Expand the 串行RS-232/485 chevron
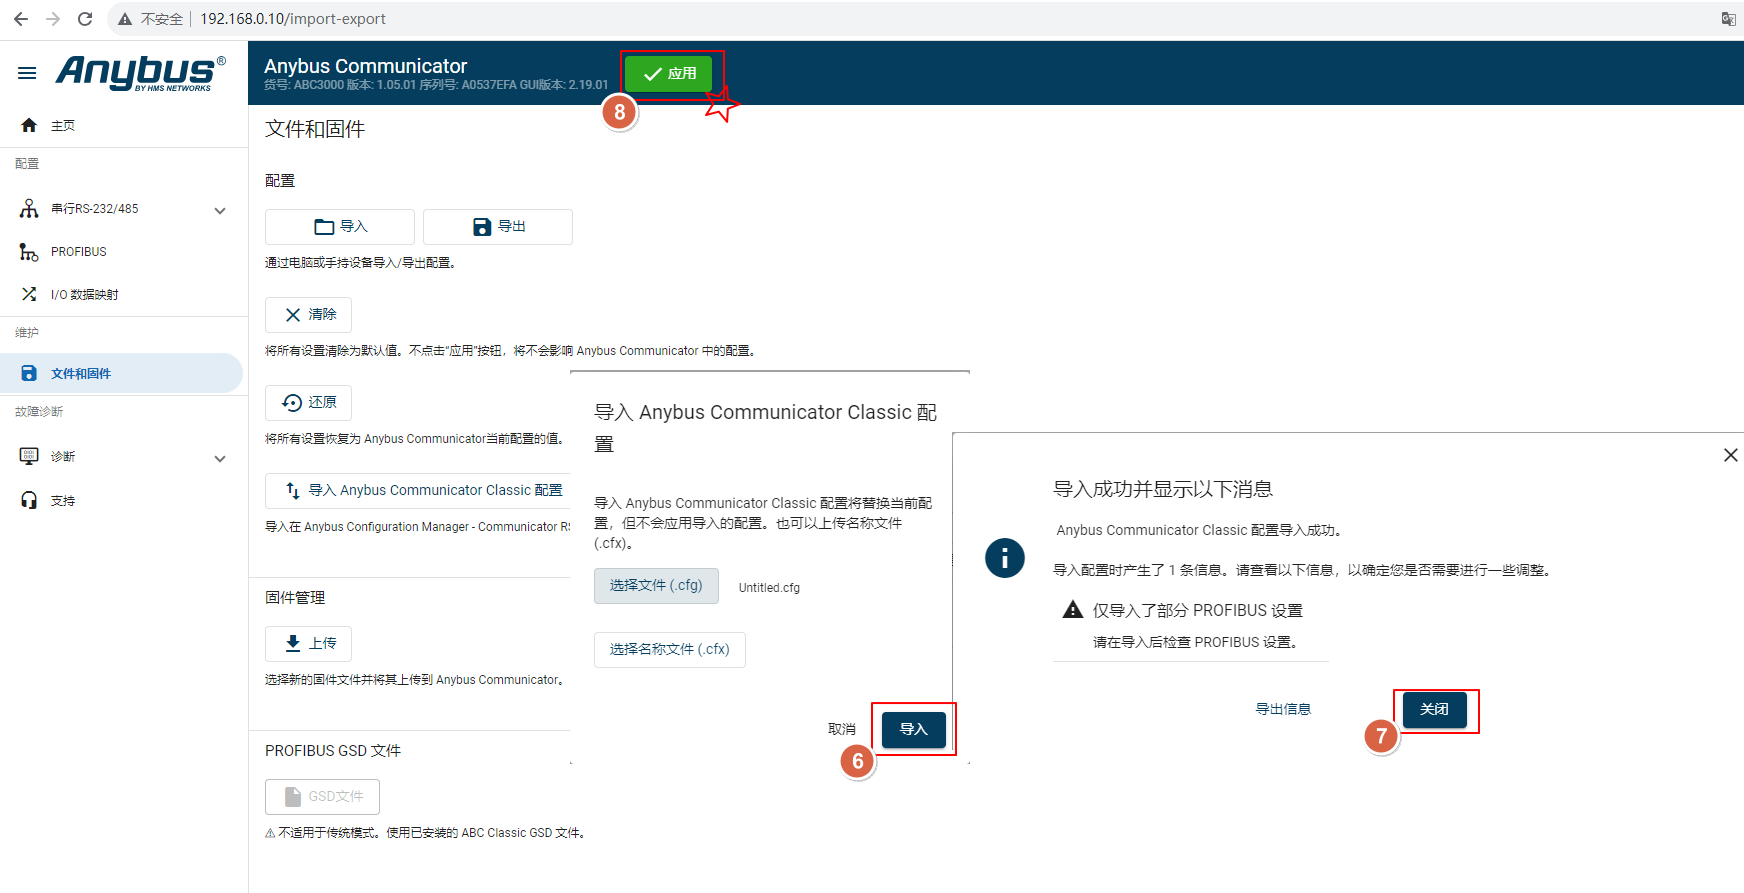 (x=220, y=211)
